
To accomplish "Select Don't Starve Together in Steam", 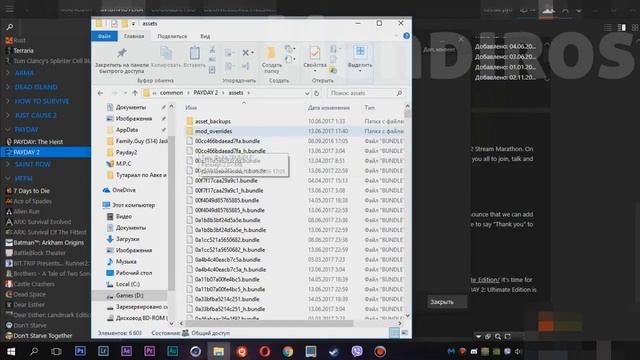I will [43, 336].
